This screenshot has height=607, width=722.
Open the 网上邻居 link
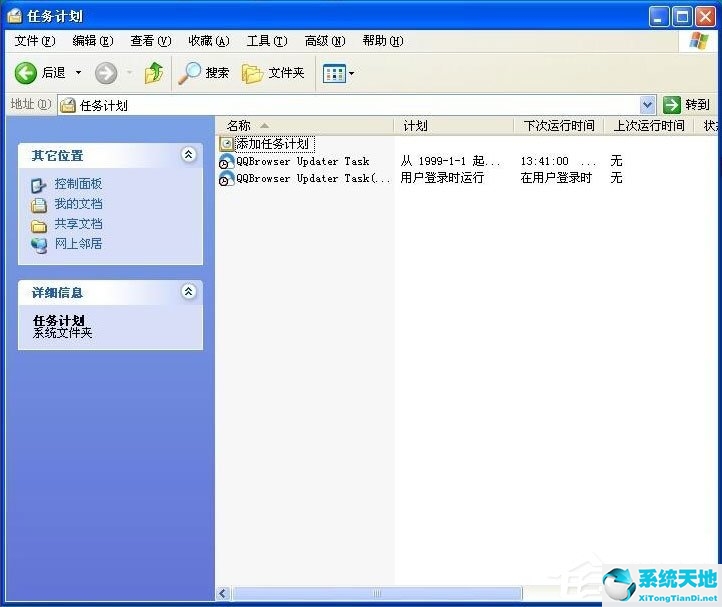[x=78, y=244]
